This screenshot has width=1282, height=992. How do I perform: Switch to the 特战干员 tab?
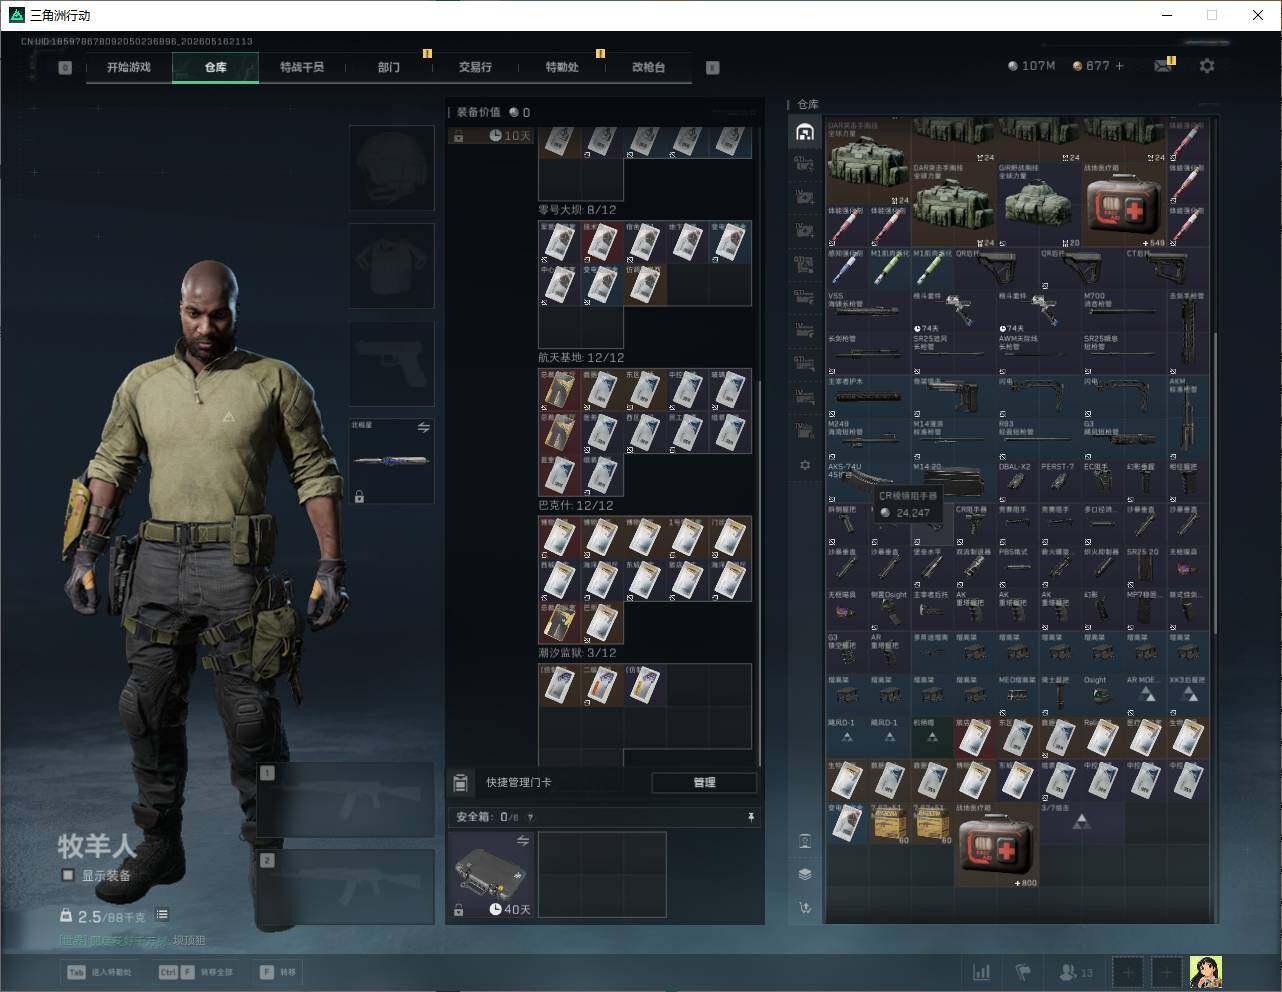(302, 67)
